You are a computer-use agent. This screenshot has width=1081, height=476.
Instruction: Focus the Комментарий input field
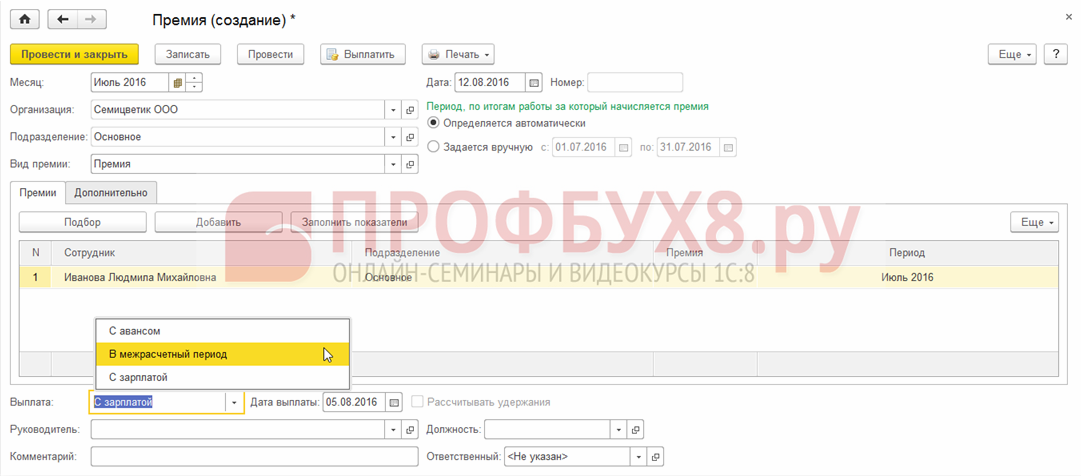pyautogui.click(x=254, y=457)
